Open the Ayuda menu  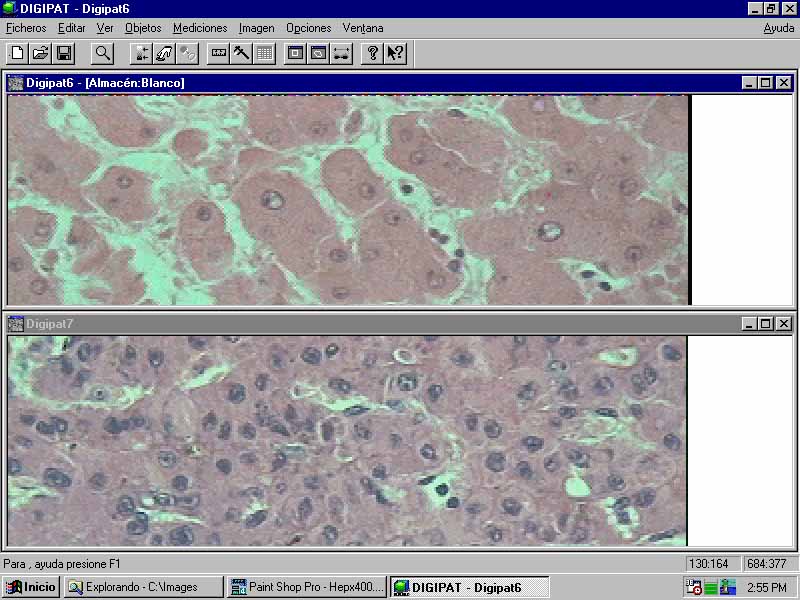[x=778, y=28]
